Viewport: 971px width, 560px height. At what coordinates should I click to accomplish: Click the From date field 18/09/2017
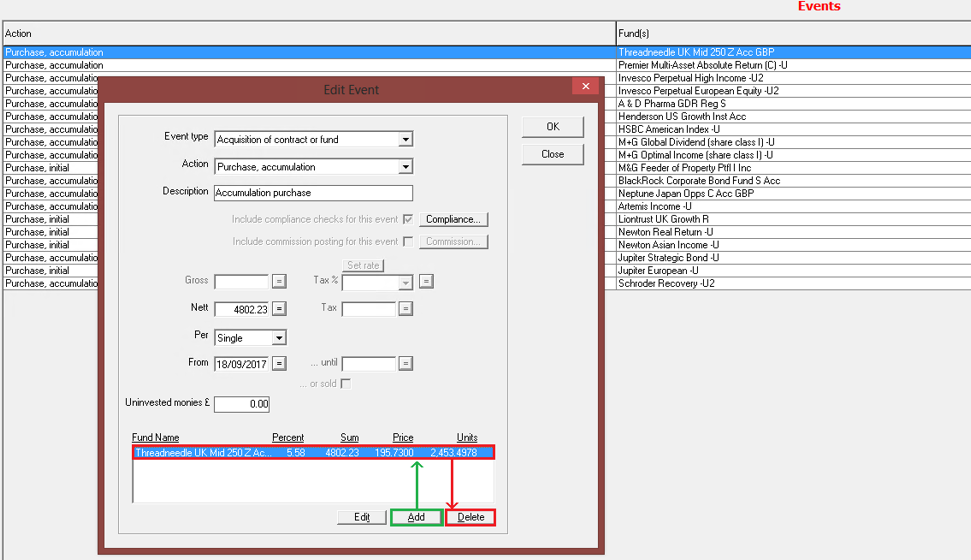pos(242,364)
